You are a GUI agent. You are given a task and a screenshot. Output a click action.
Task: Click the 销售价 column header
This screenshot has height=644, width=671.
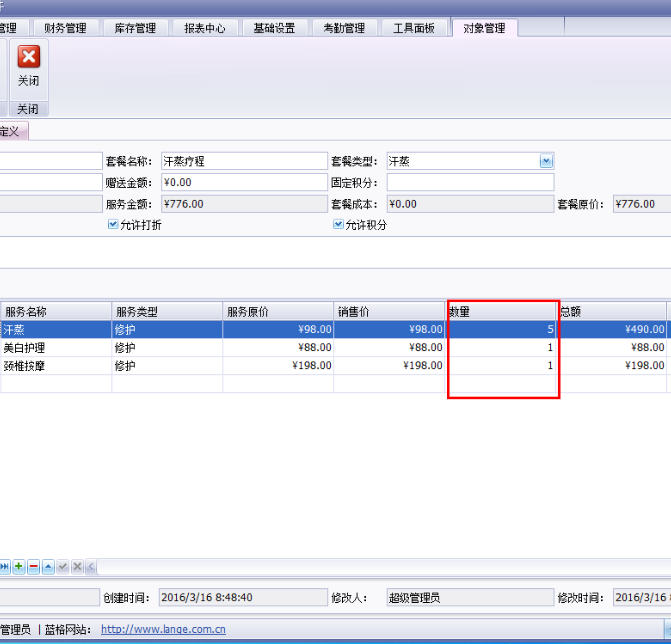[x=389, y=312]
